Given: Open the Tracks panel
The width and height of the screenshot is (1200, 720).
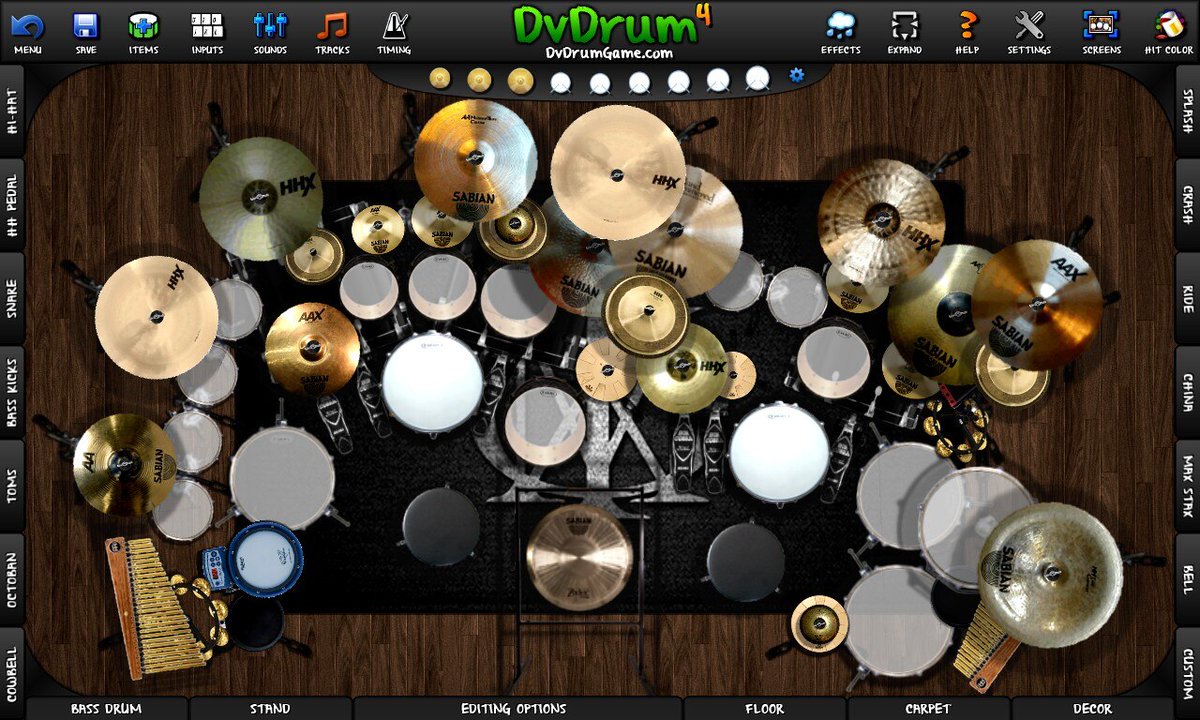Looking at the screenshot, I should [331, 28].
